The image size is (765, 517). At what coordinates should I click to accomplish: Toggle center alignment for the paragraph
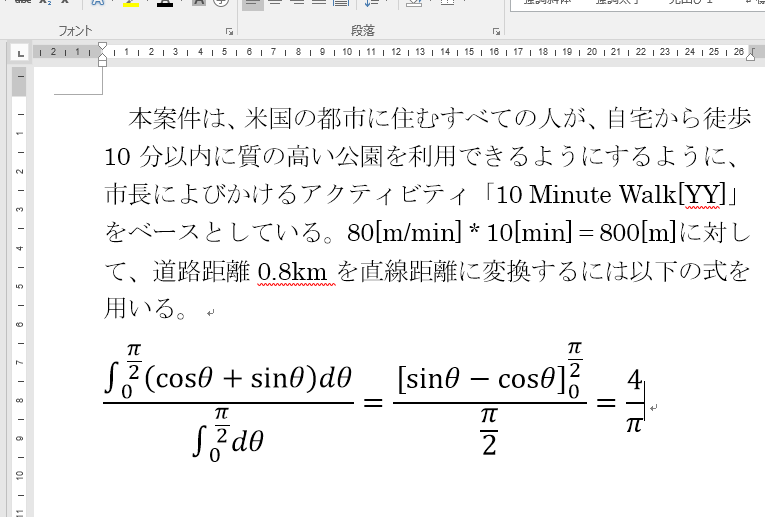(x=275, y=3)
